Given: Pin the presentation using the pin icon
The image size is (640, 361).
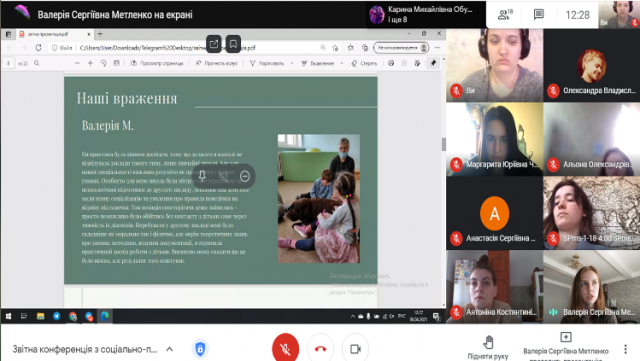Looking at the screenshot, I should click(202, 176).
